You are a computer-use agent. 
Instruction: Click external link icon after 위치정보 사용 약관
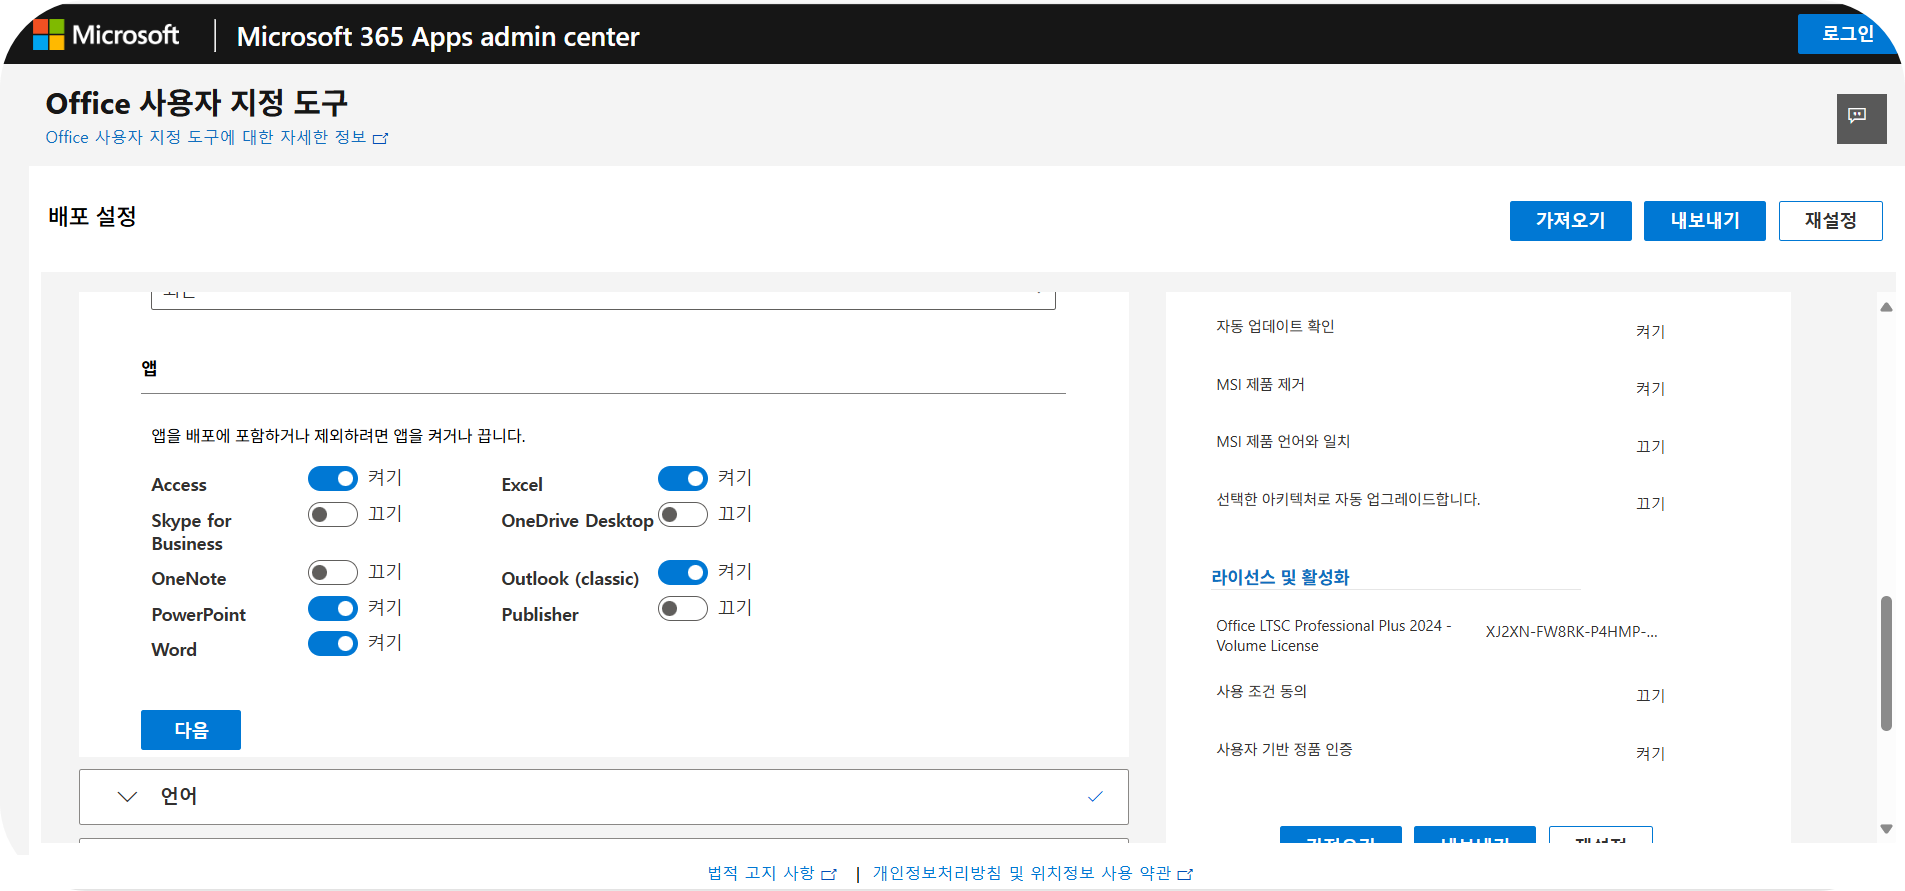[1185, 874]
